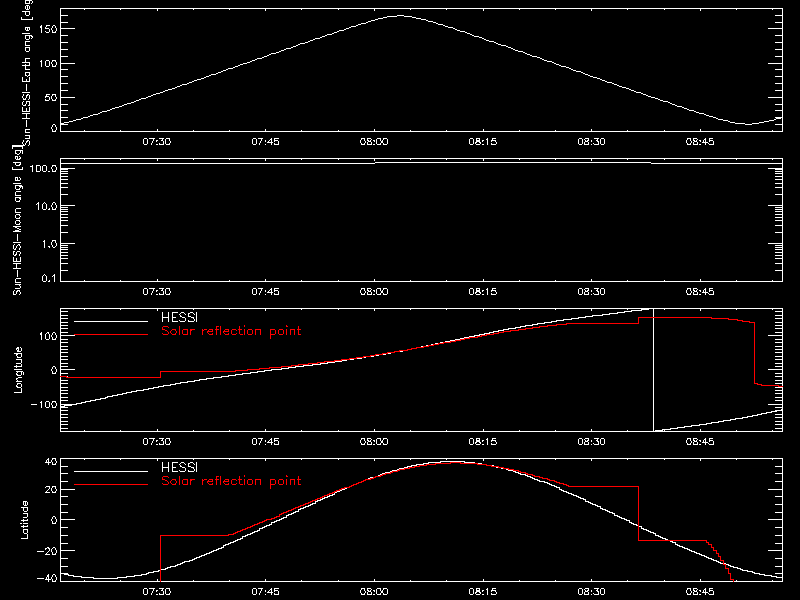Click 08:30 time label under Latitude plot
Image resolution: width=800 pixels, height=600 pixels.
point(591,592)
